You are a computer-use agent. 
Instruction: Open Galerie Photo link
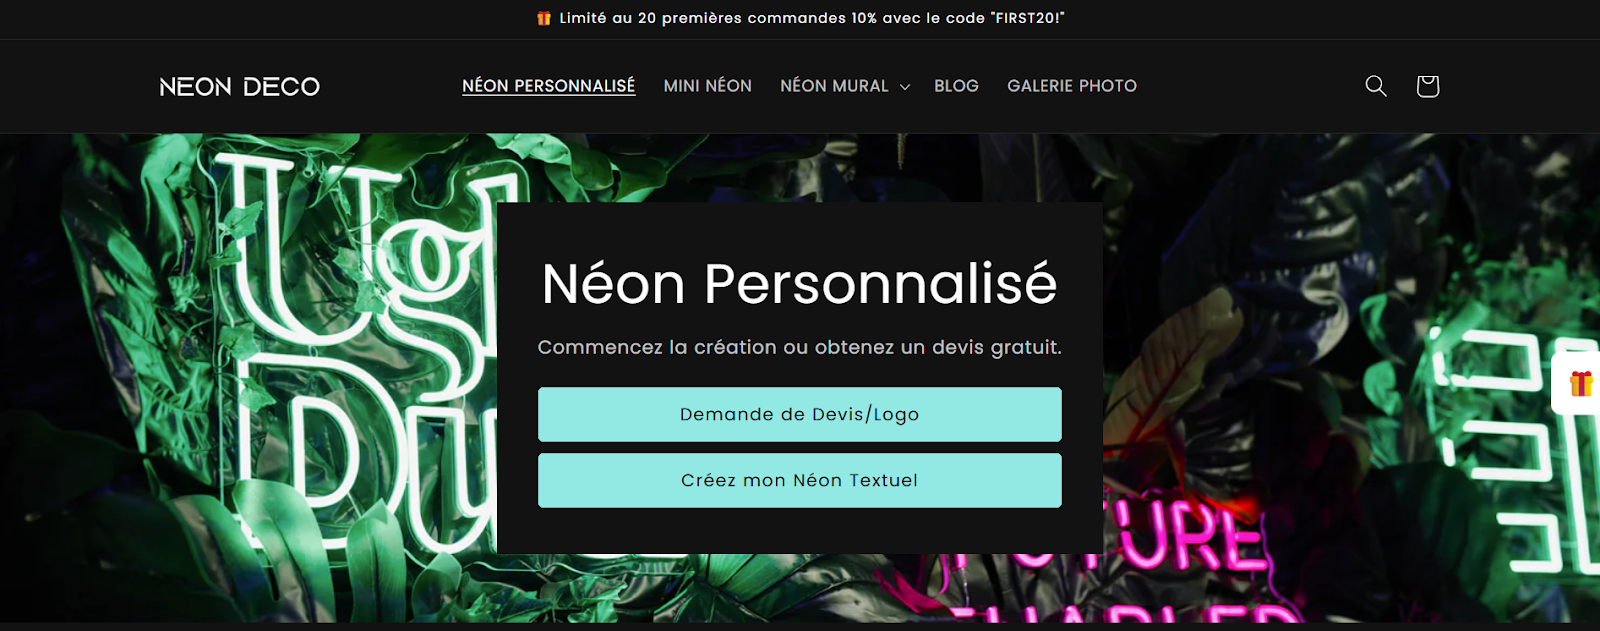tap(1072, 86)
